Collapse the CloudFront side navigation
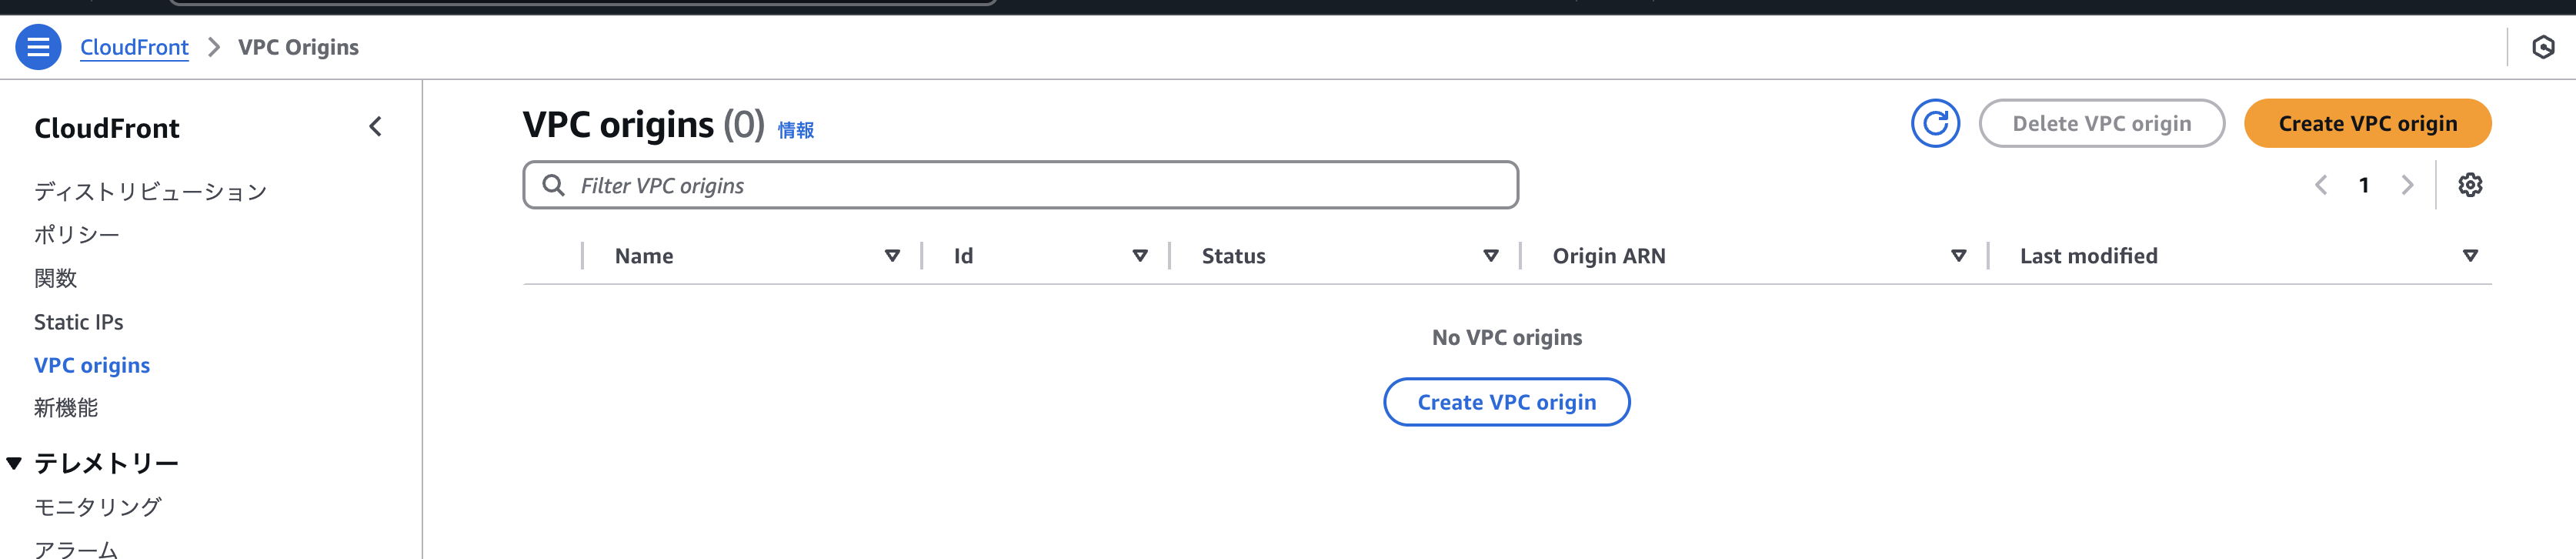Viewport: 2576px width, 559px height. 375,127
